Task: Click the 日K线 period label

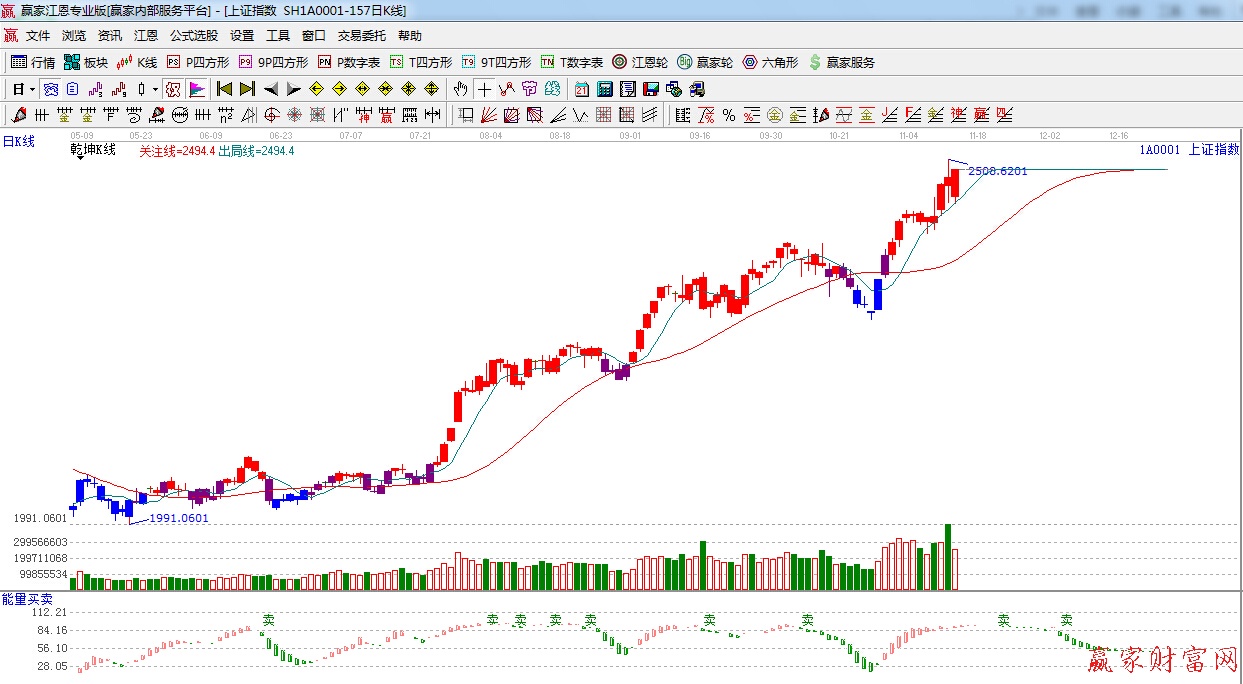Action: coord(18,142)
